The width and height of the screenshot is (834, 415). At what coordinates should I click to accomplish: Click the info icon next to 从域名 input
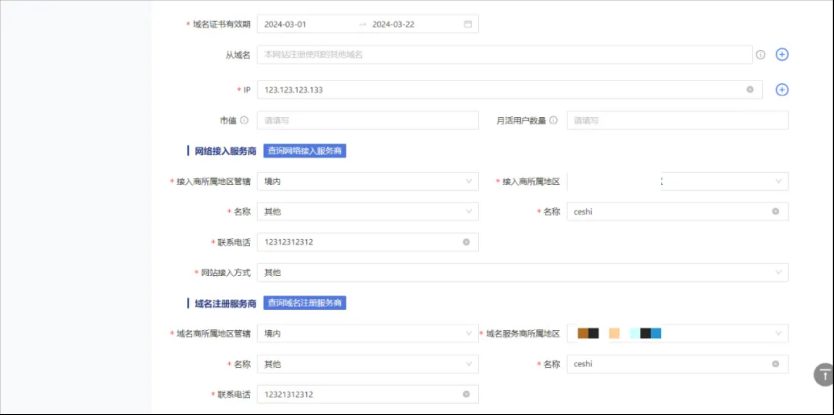[760, 55]
